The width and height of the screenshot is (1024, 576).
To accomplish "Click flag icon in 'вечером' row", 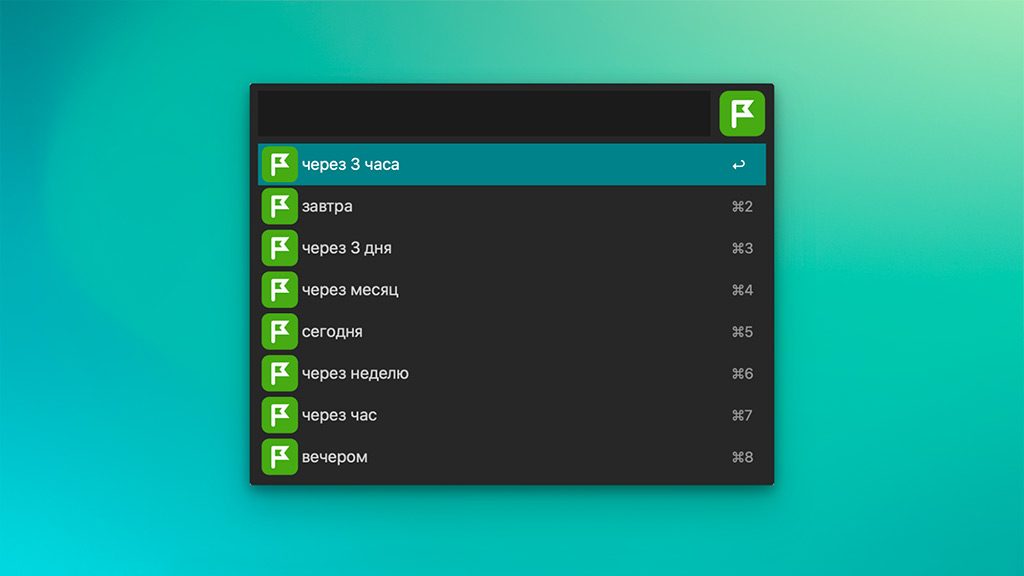I will pos(280,457).
